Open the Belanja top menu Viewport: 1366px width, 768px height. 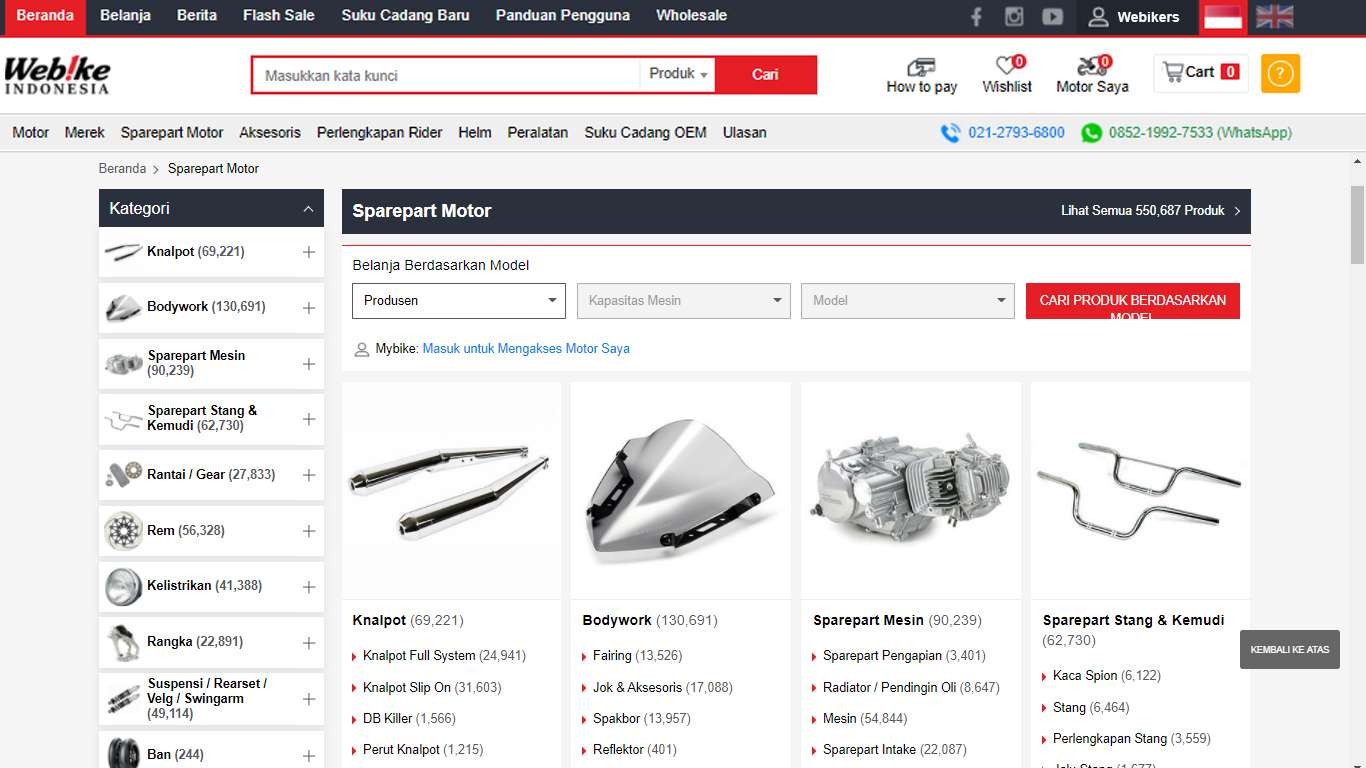point(125,16)
